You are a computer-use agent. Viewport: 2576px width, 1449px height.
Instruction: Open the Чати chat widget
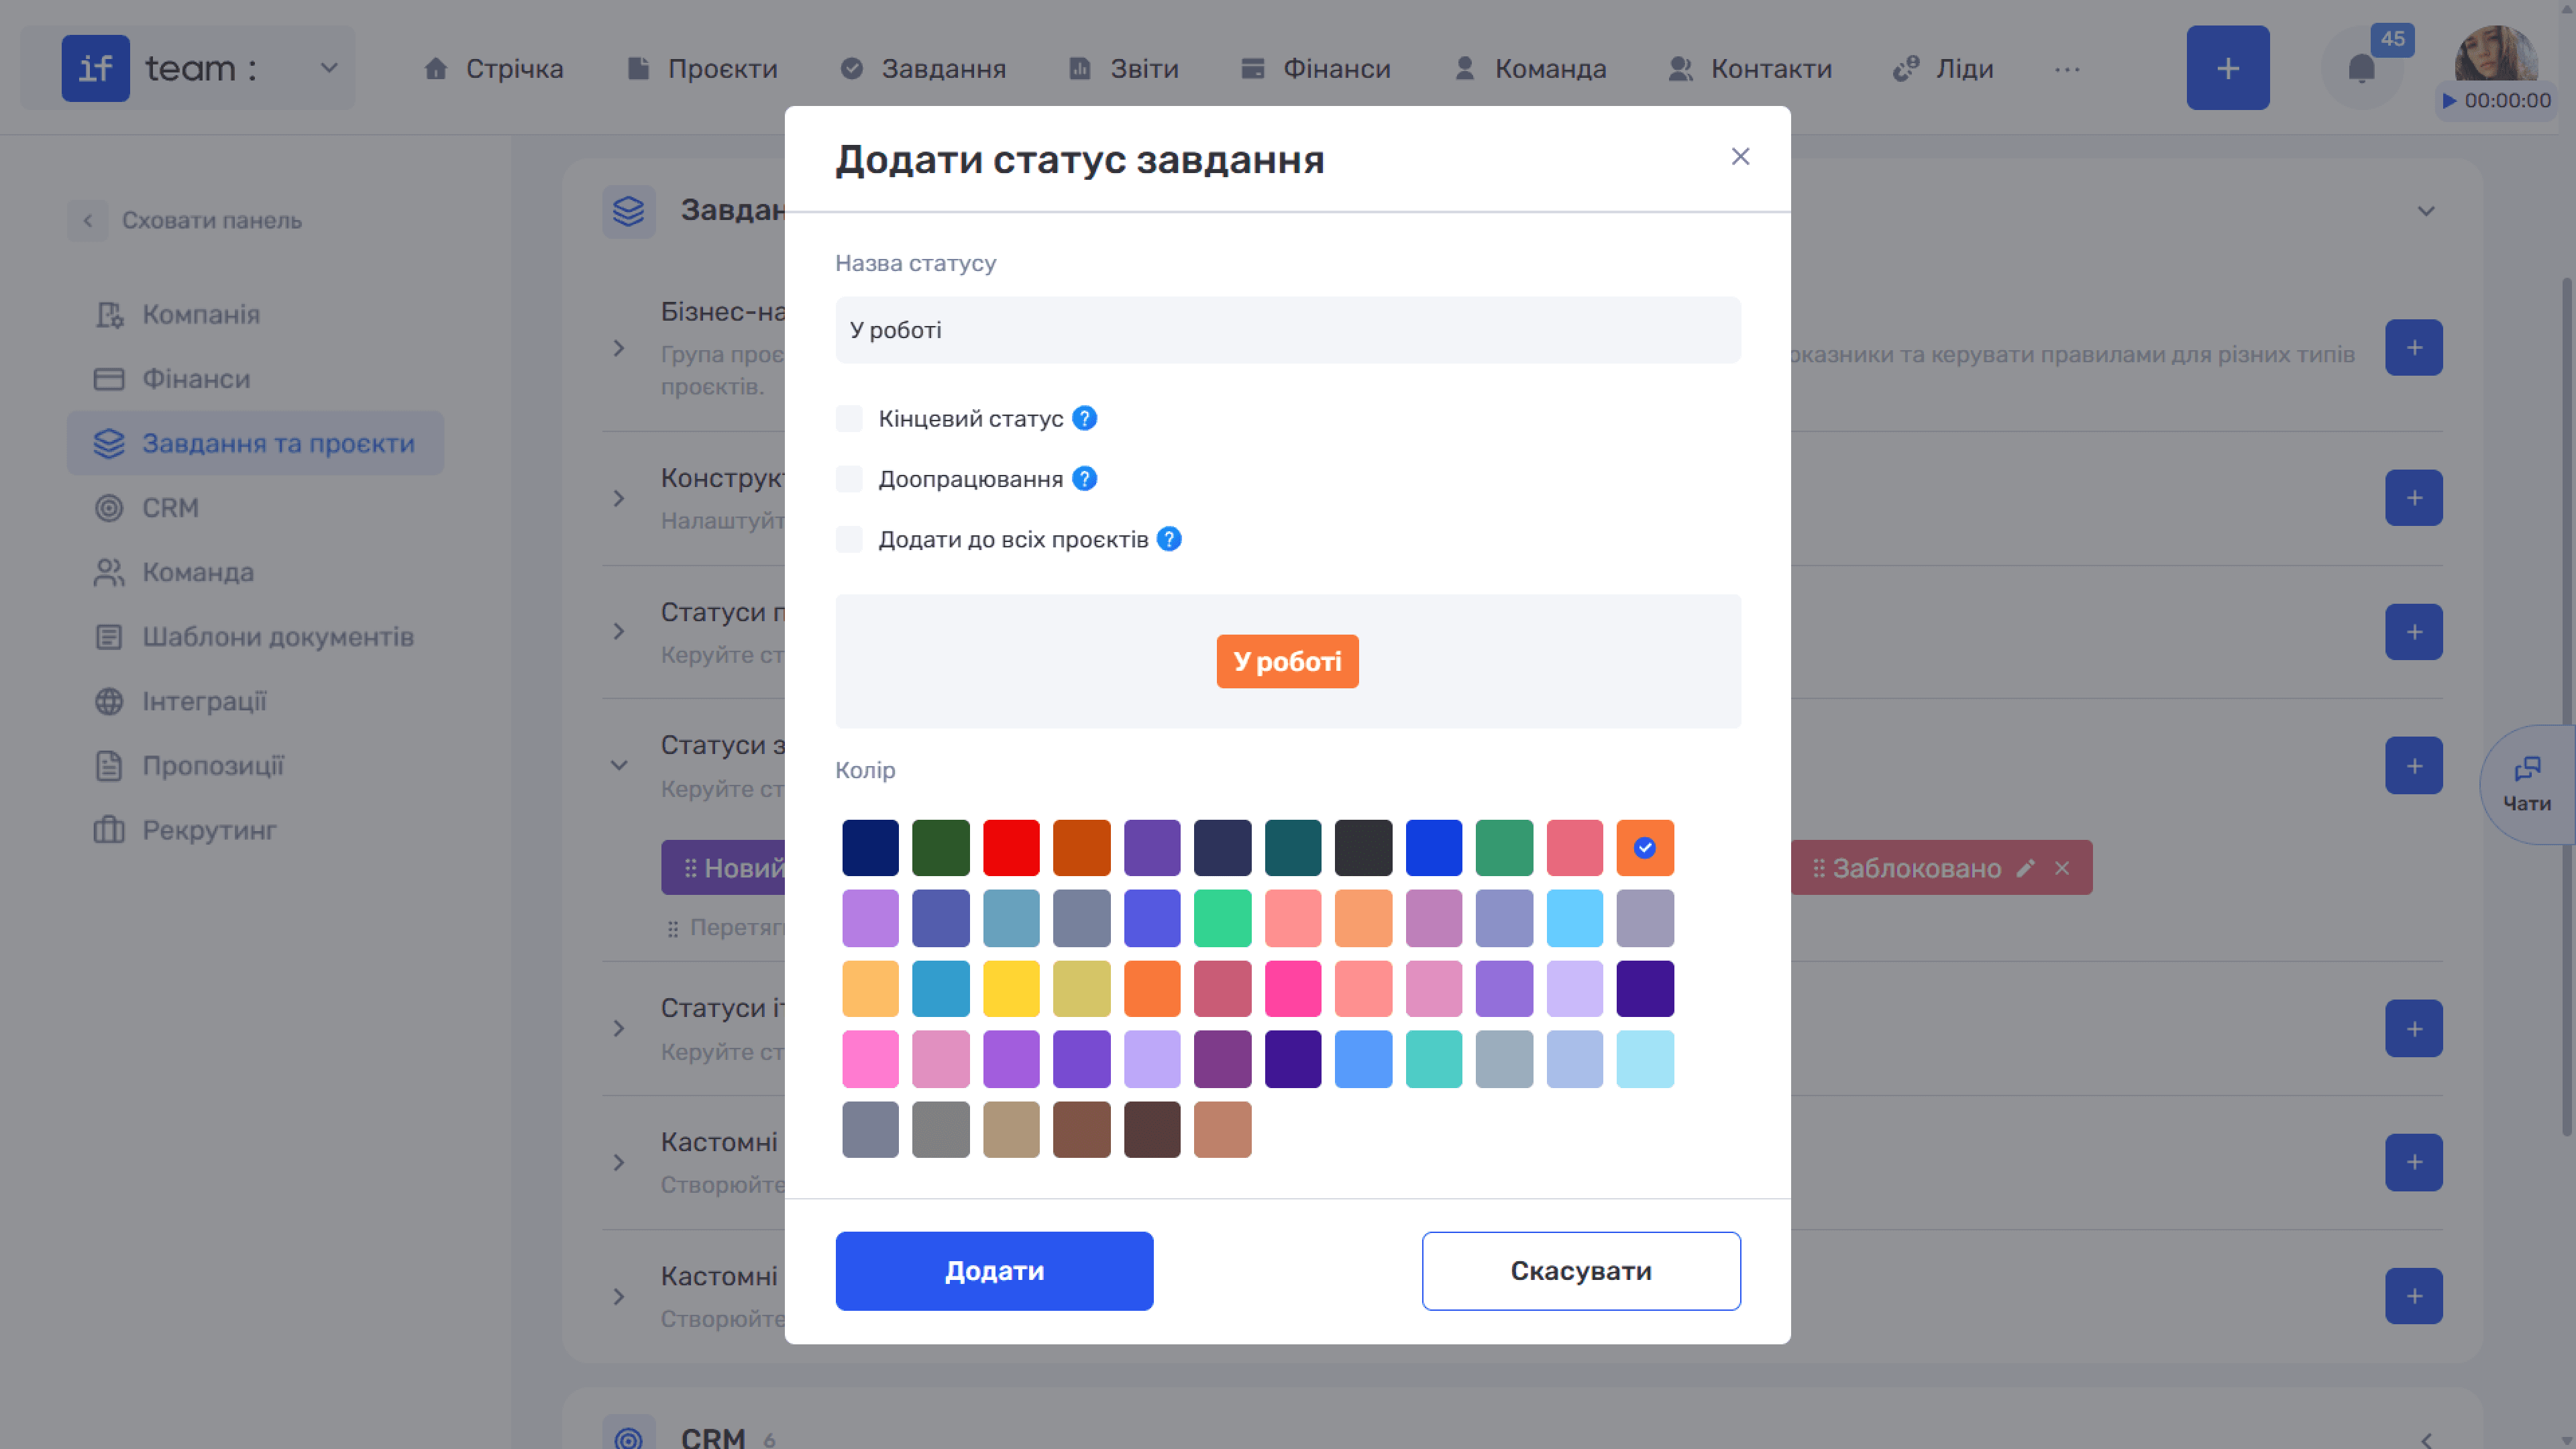(x=2527, y=784)
